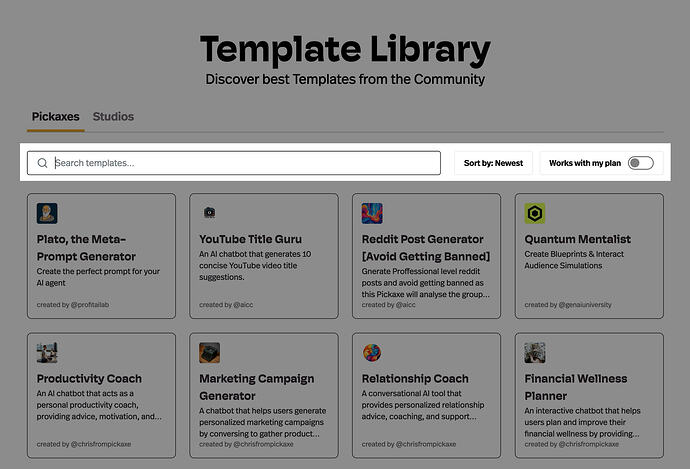Click 'personalized marketing campaigns' description text
This screenshot has width=690, height=469.
[263, 422]
